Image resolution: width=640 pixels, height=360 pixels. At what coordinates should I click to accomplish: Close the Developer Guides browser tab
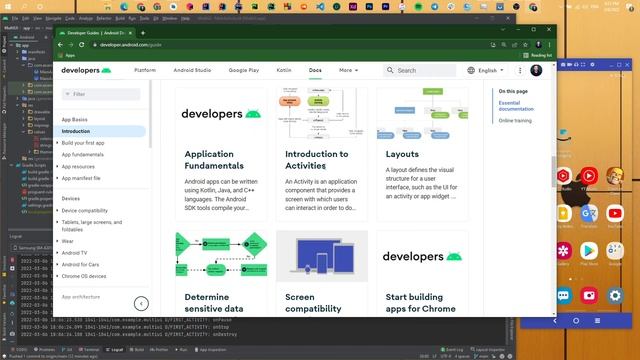[x=131, y=33]
